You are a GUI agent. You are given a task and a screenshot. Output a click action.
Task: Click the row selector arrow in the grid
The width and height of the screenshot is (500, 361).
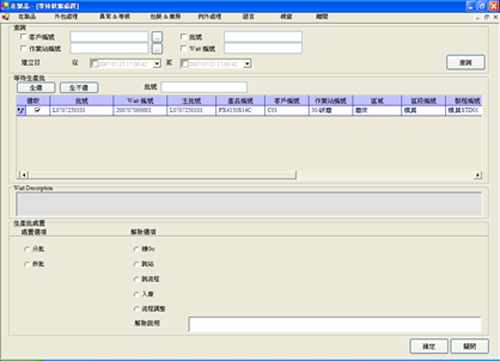pos(21,110)
